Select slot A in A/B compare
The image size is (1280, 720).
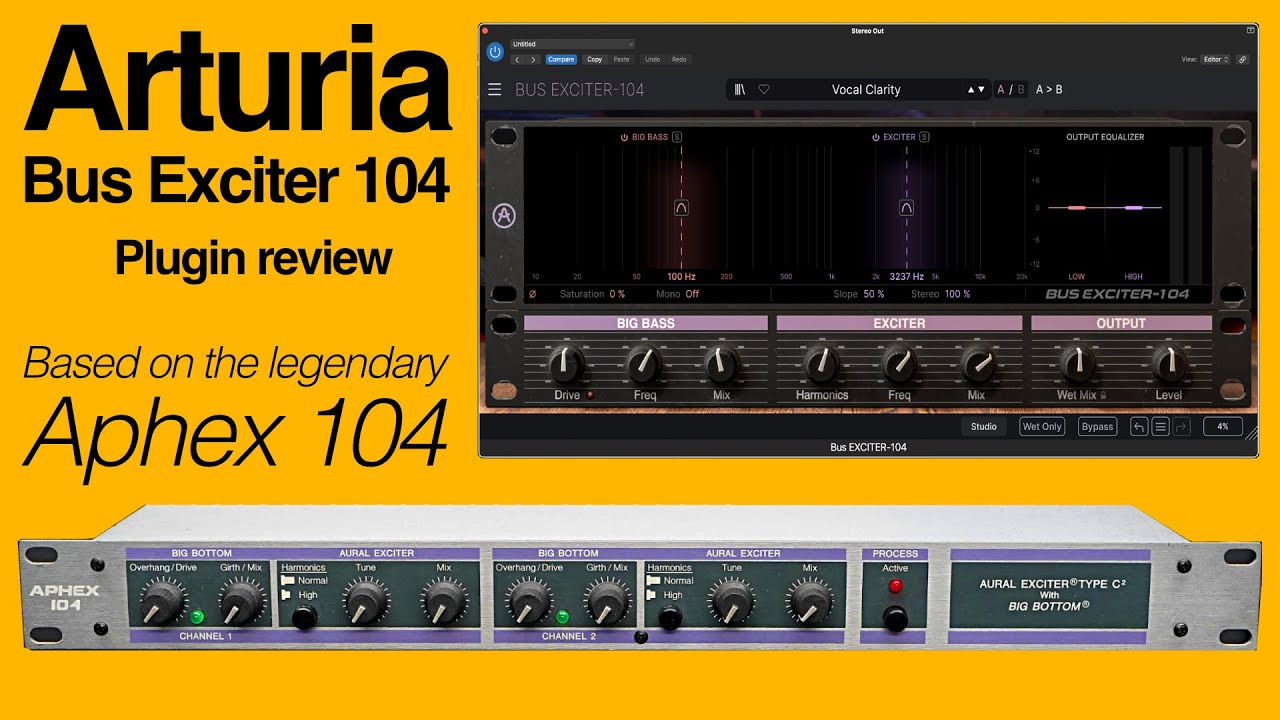click(x=1001, y=89)
